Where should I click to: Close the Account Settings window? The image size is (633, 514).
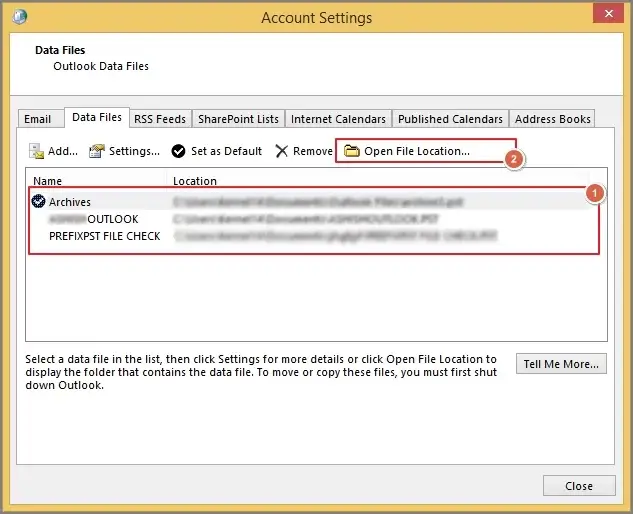coord(608,14)
